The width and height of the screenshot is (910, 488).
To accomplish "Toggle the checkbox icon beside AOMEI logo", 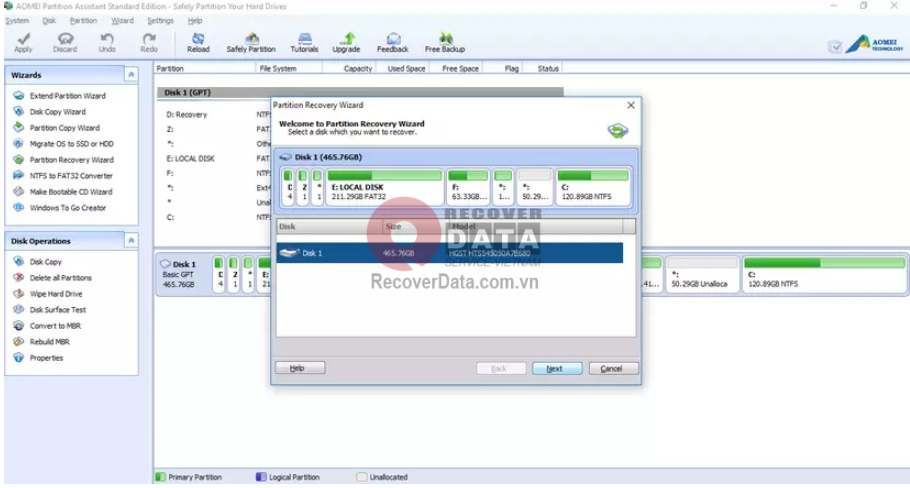I will pyautogui.click(x=835, y=46).
